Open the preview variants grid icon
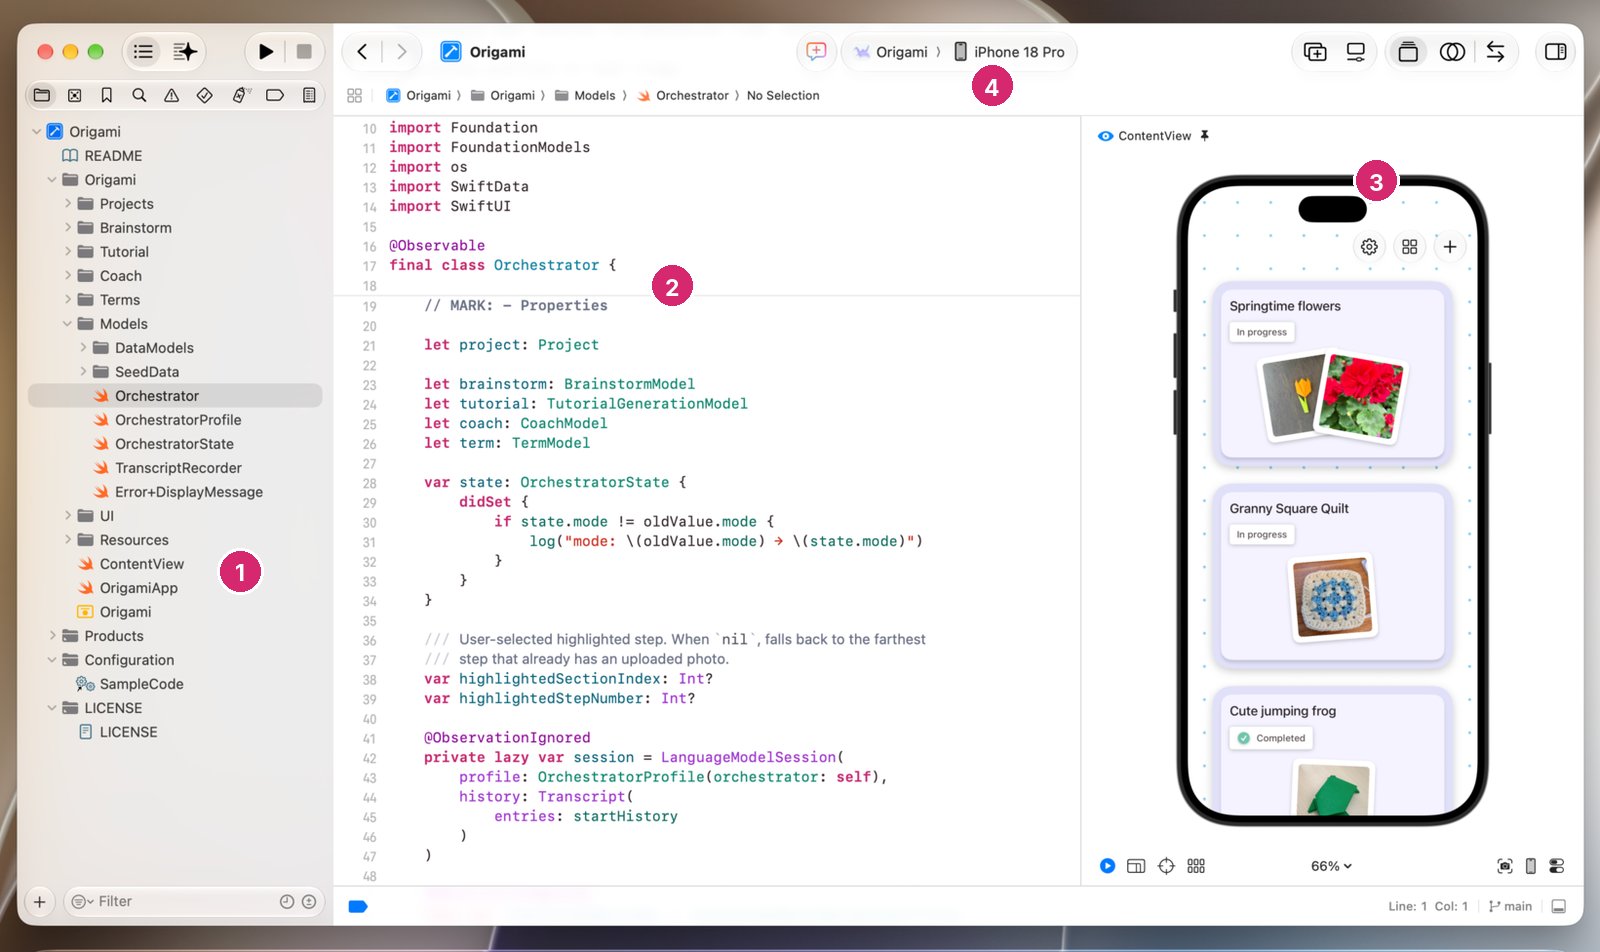Viewport: 1600px width, 952px height. (1196, 866)
